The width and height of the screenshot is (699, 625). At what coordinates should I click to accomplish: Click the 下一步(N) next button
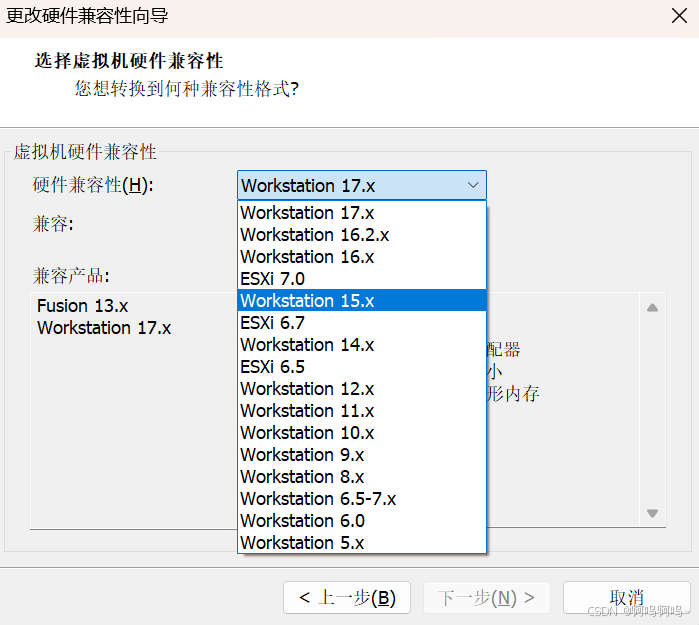(486, 597)
